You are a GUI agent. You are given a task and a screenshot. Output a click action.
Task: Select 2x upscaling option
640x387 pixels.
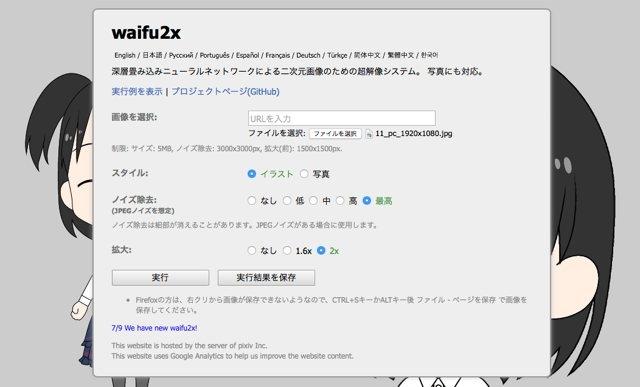click(321, 250)
